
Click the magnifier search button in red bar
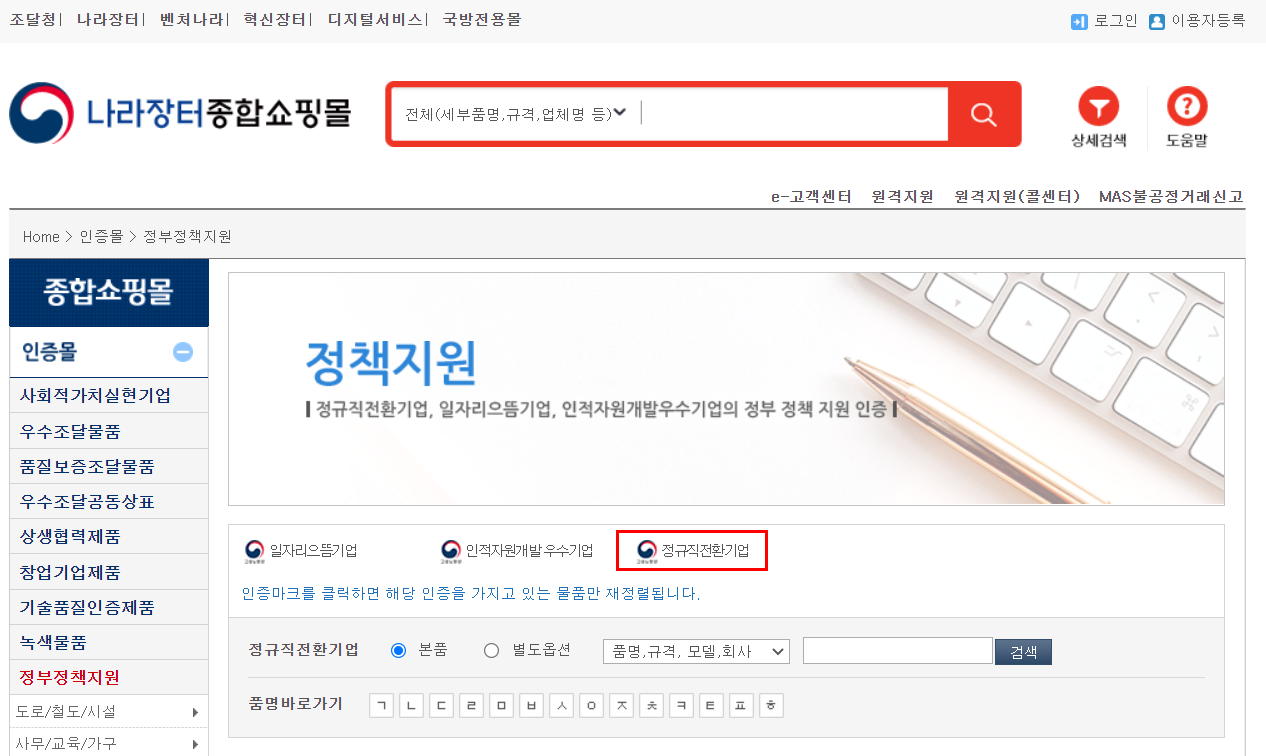(984, 114)
